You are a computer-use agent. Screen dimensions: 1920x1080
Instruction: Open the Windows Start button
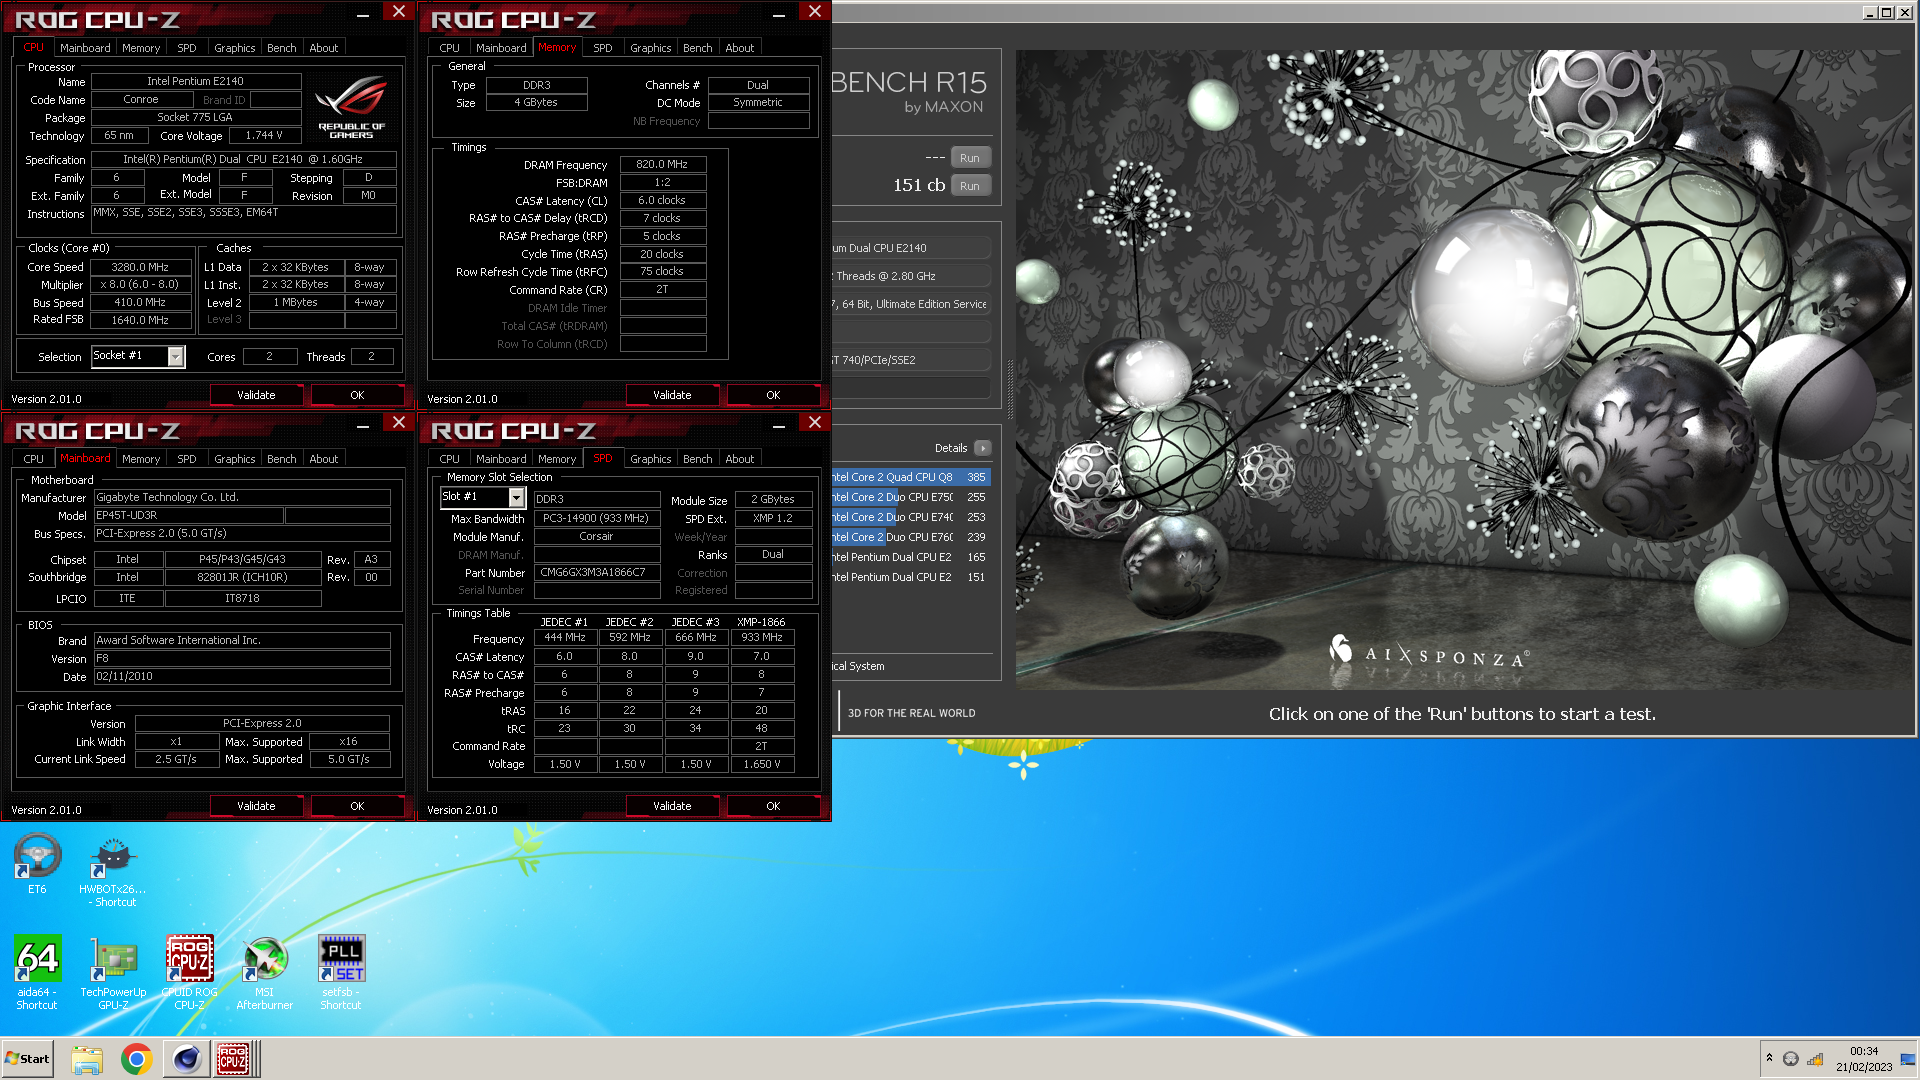(x=27, y=1059)
